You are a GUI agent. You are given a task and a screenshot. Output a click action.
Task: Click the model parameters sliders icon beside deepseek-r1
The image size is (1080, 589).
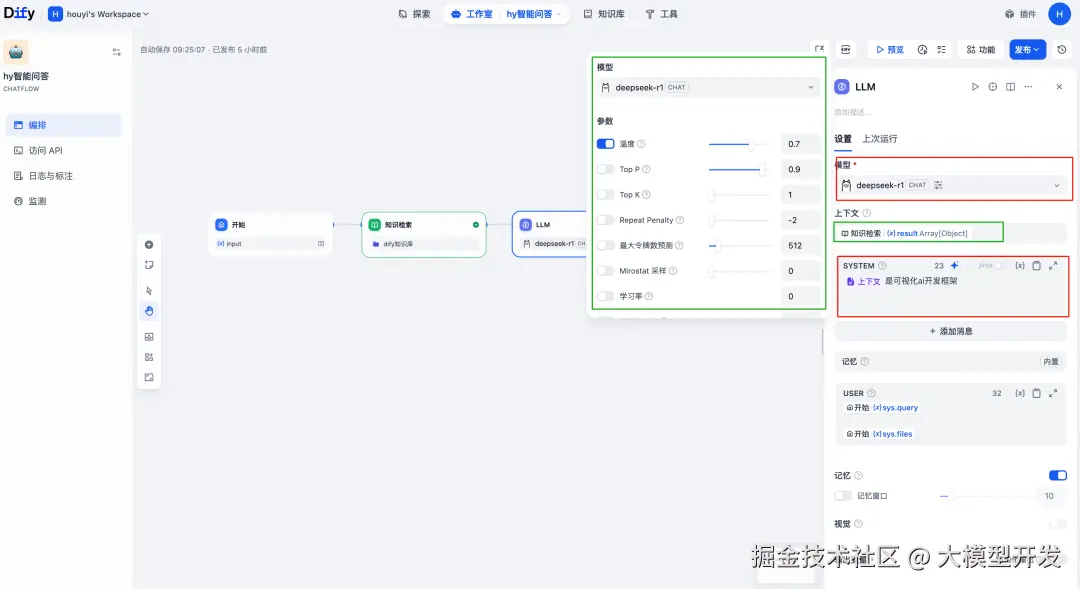938,185
